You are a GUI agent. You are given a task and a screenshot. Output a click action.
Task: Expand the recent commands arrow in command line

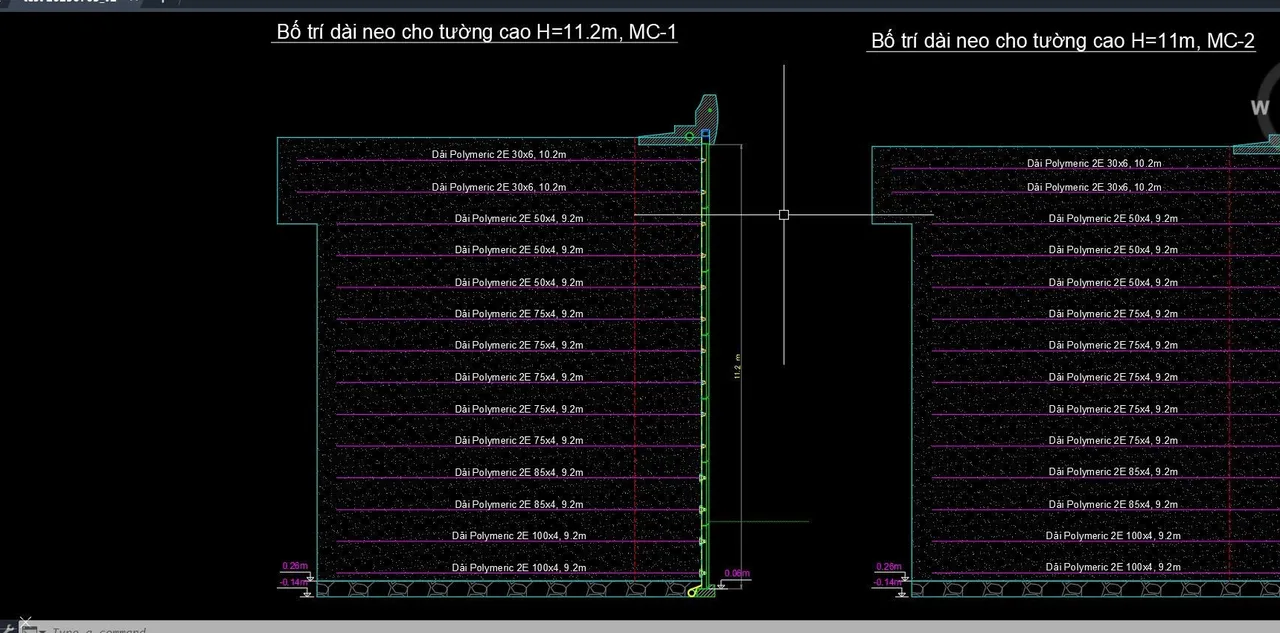pyautogui.click(x=43, y=630)
